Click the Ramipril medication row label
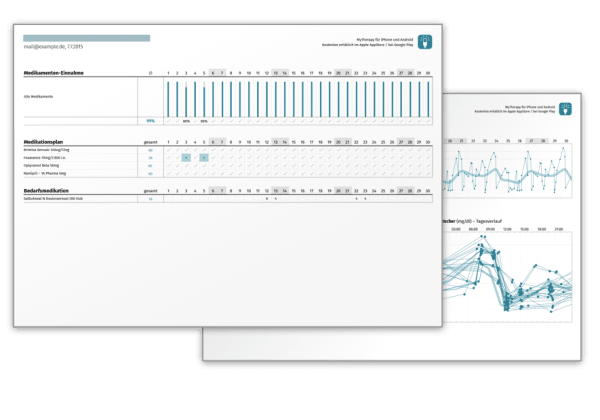Screen dimensions: 600x420 pyautogui.click(x=47, y=174)
